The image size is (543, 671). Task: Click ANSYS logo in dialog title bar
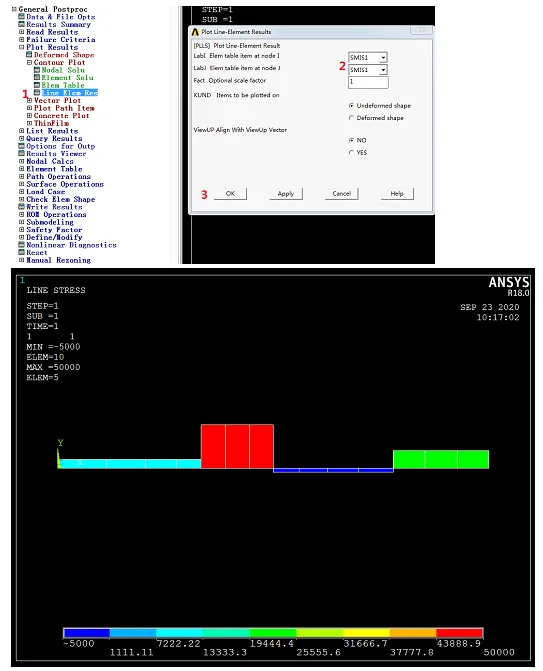(x=196, y=32)
